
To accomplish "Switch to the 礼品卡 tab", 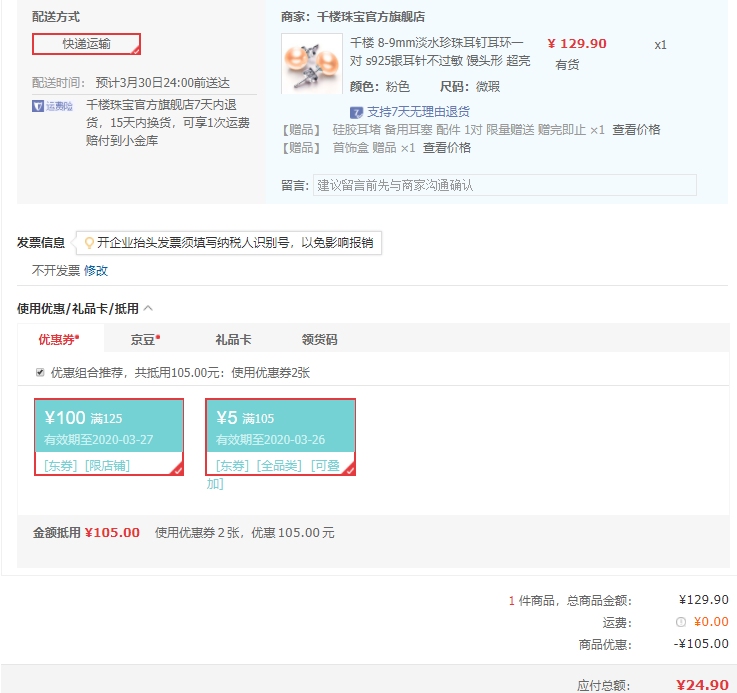I will coord(233,339).
